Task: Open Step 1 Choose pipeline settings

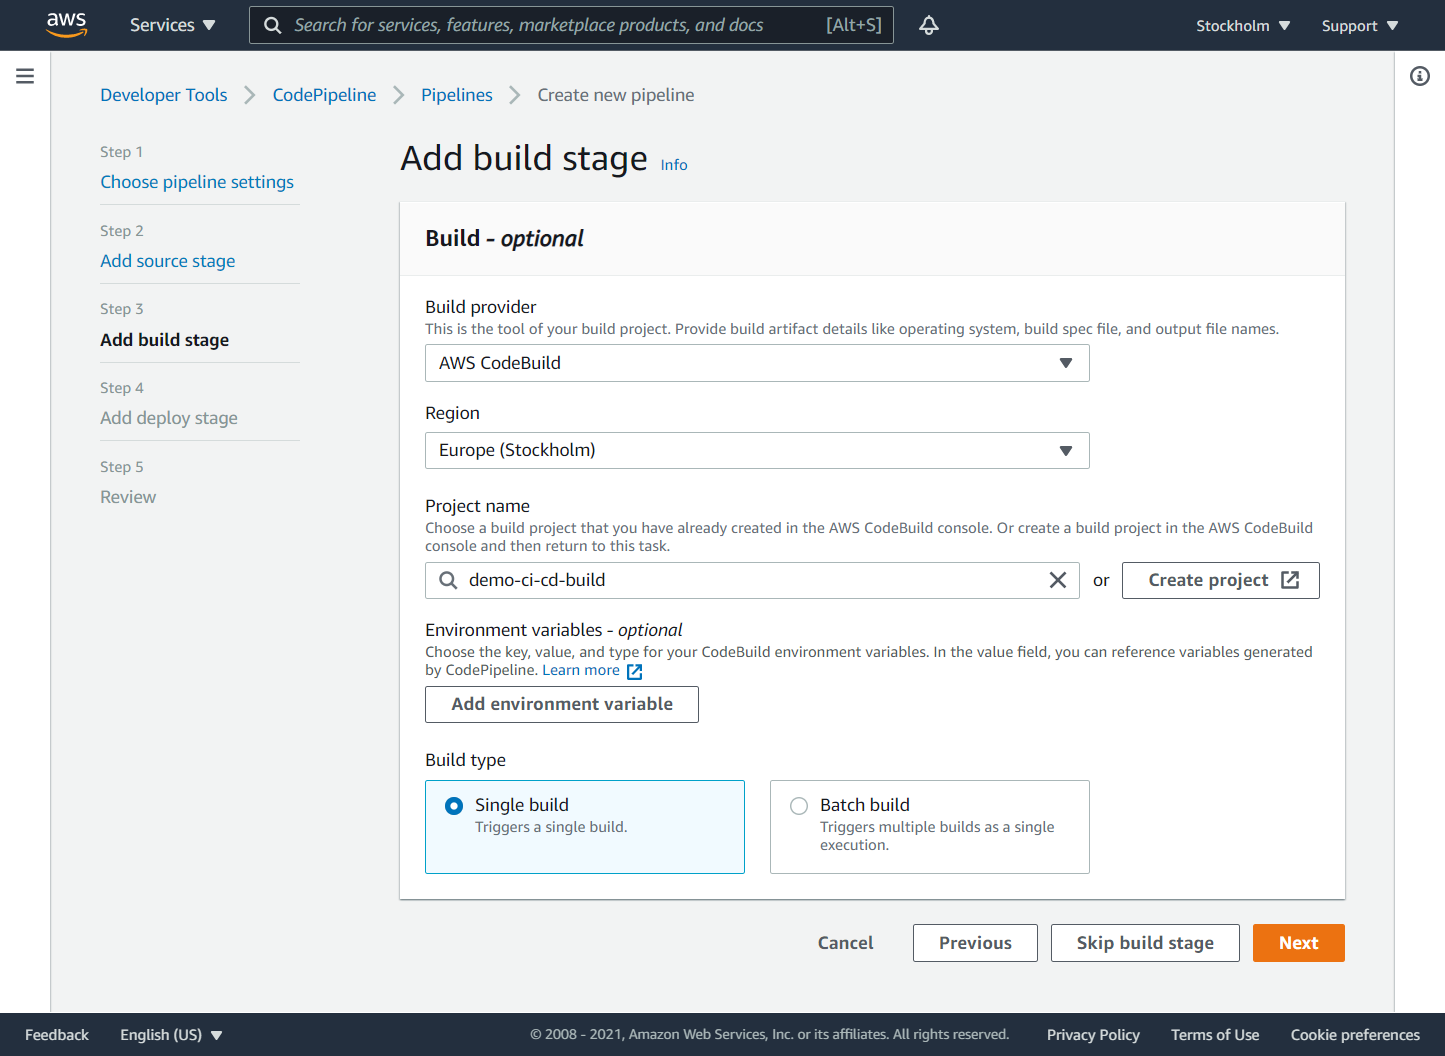Action: (197, 182)
